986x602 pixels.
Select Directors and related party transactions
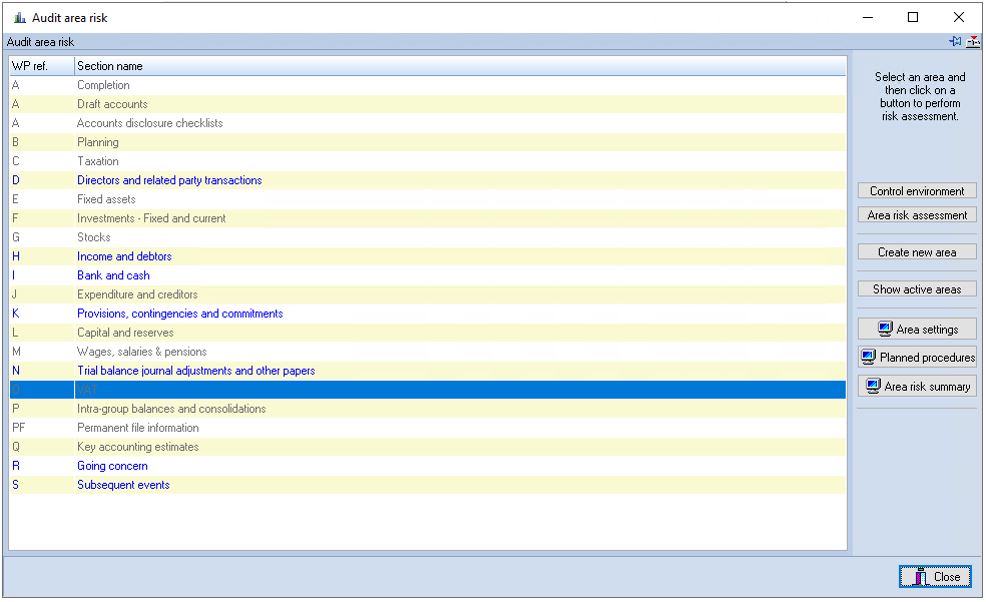click(428, 180)
